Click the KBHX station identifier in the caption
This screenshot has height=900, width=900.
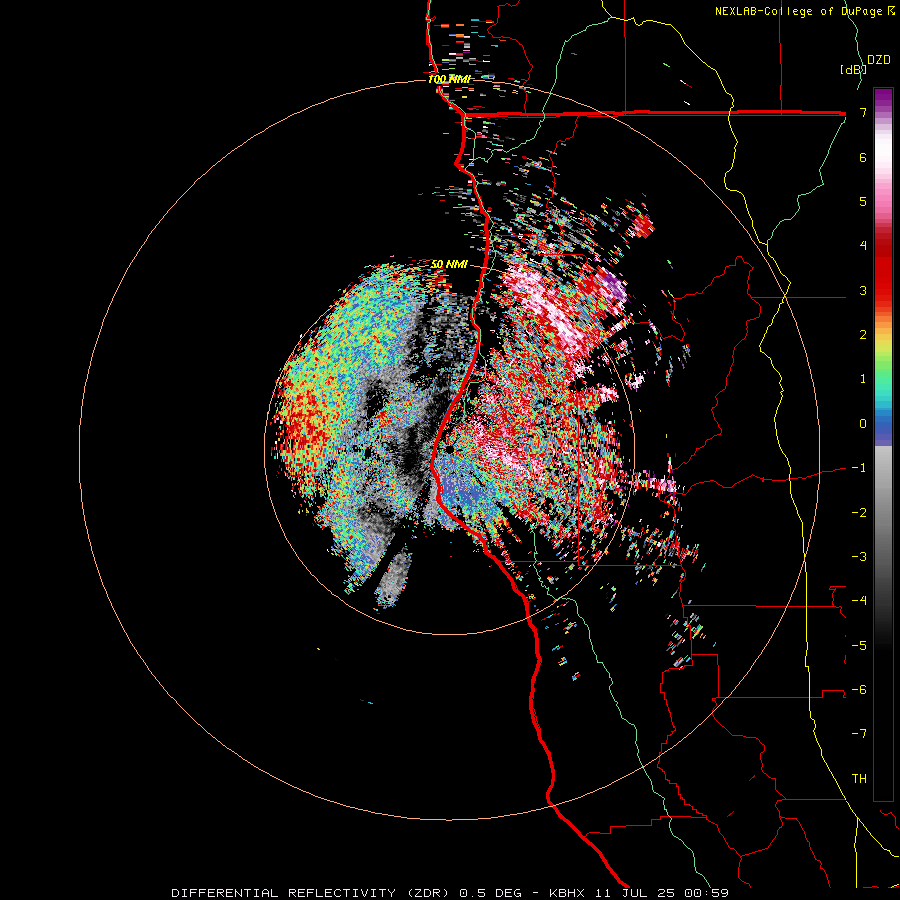pos(567,893)
